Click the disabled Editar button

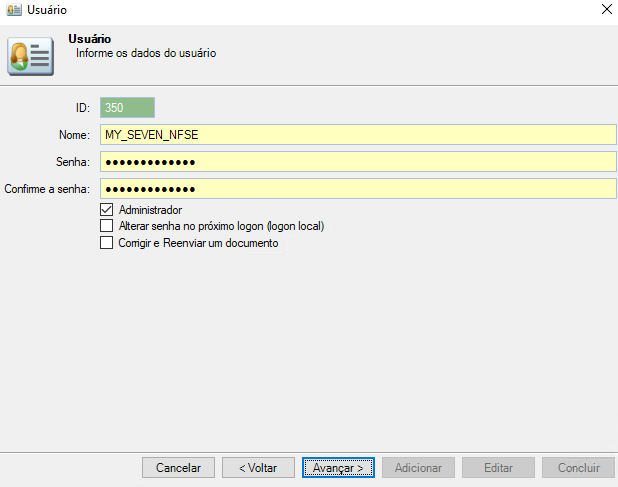pyautogui.click(x=498, y=468)
